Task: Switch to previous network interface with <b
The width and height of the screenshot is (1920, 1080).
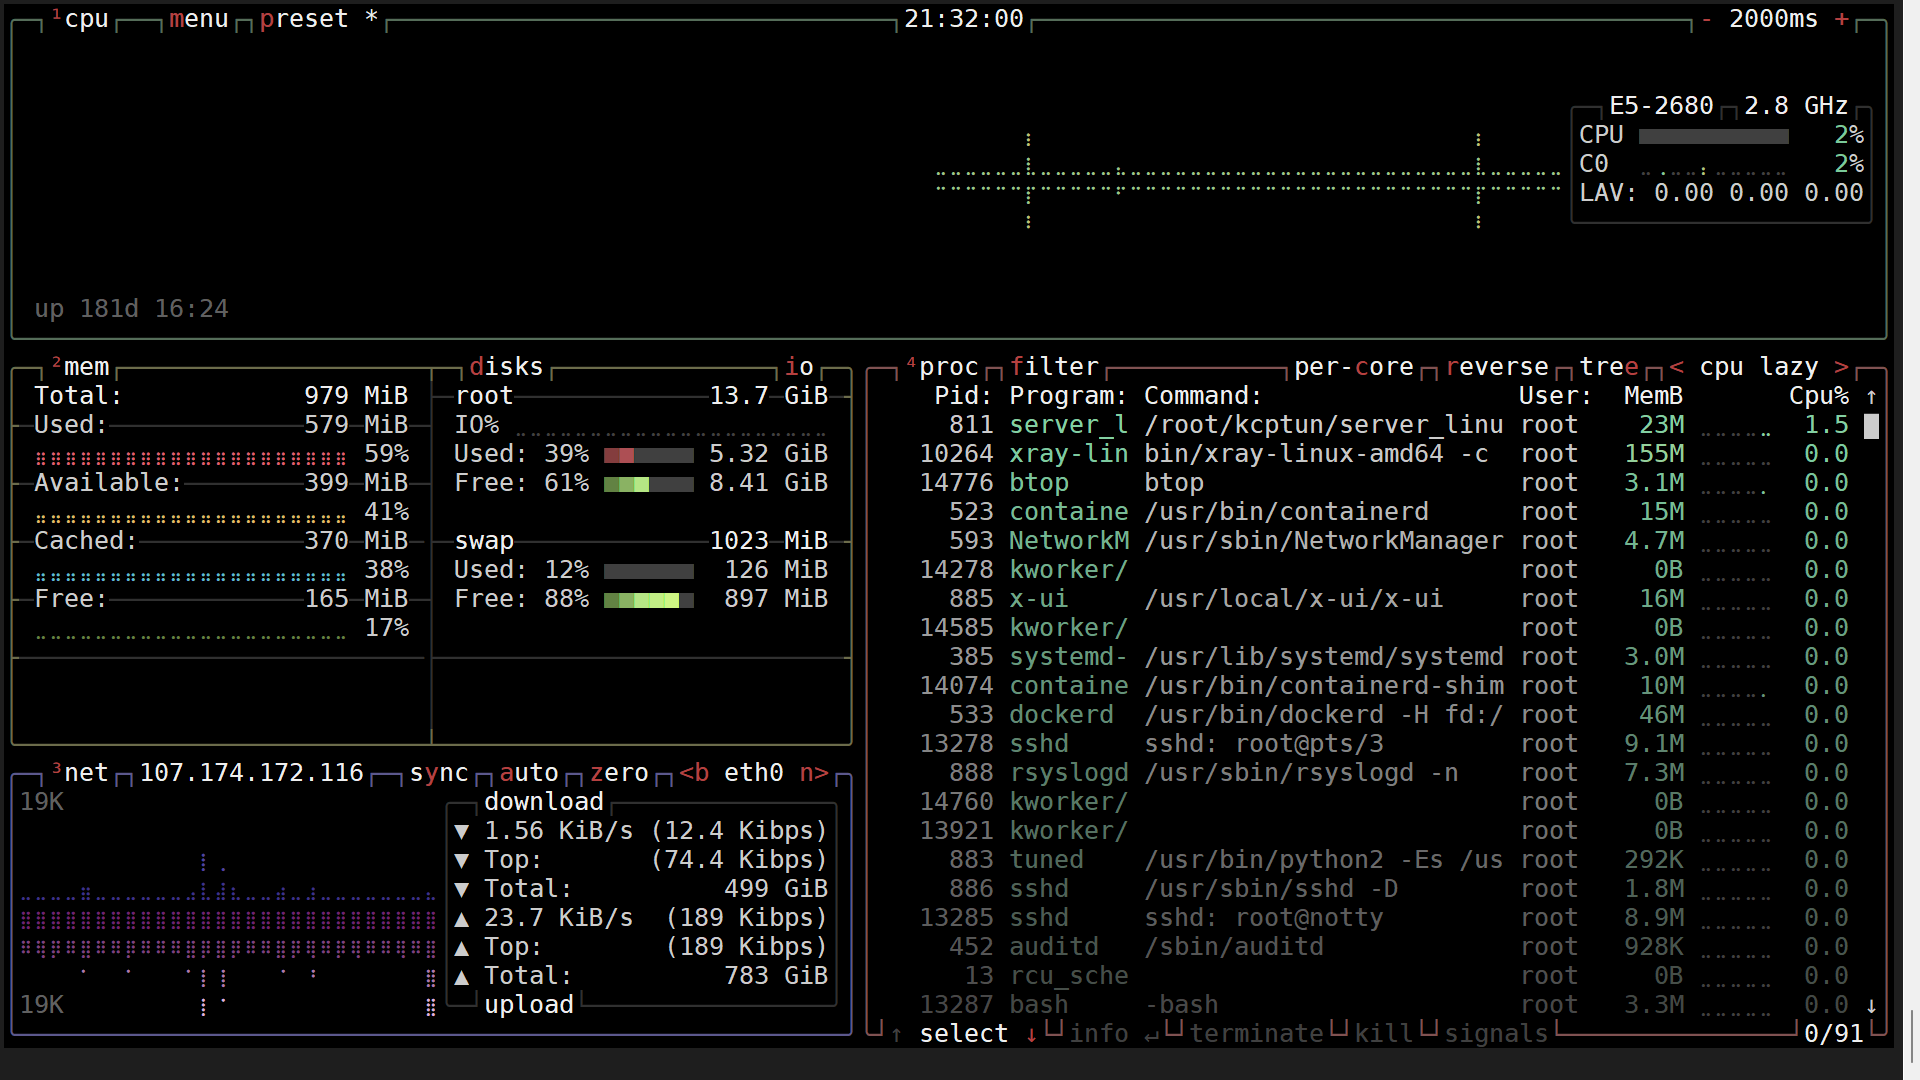Action: pos(694,773)
